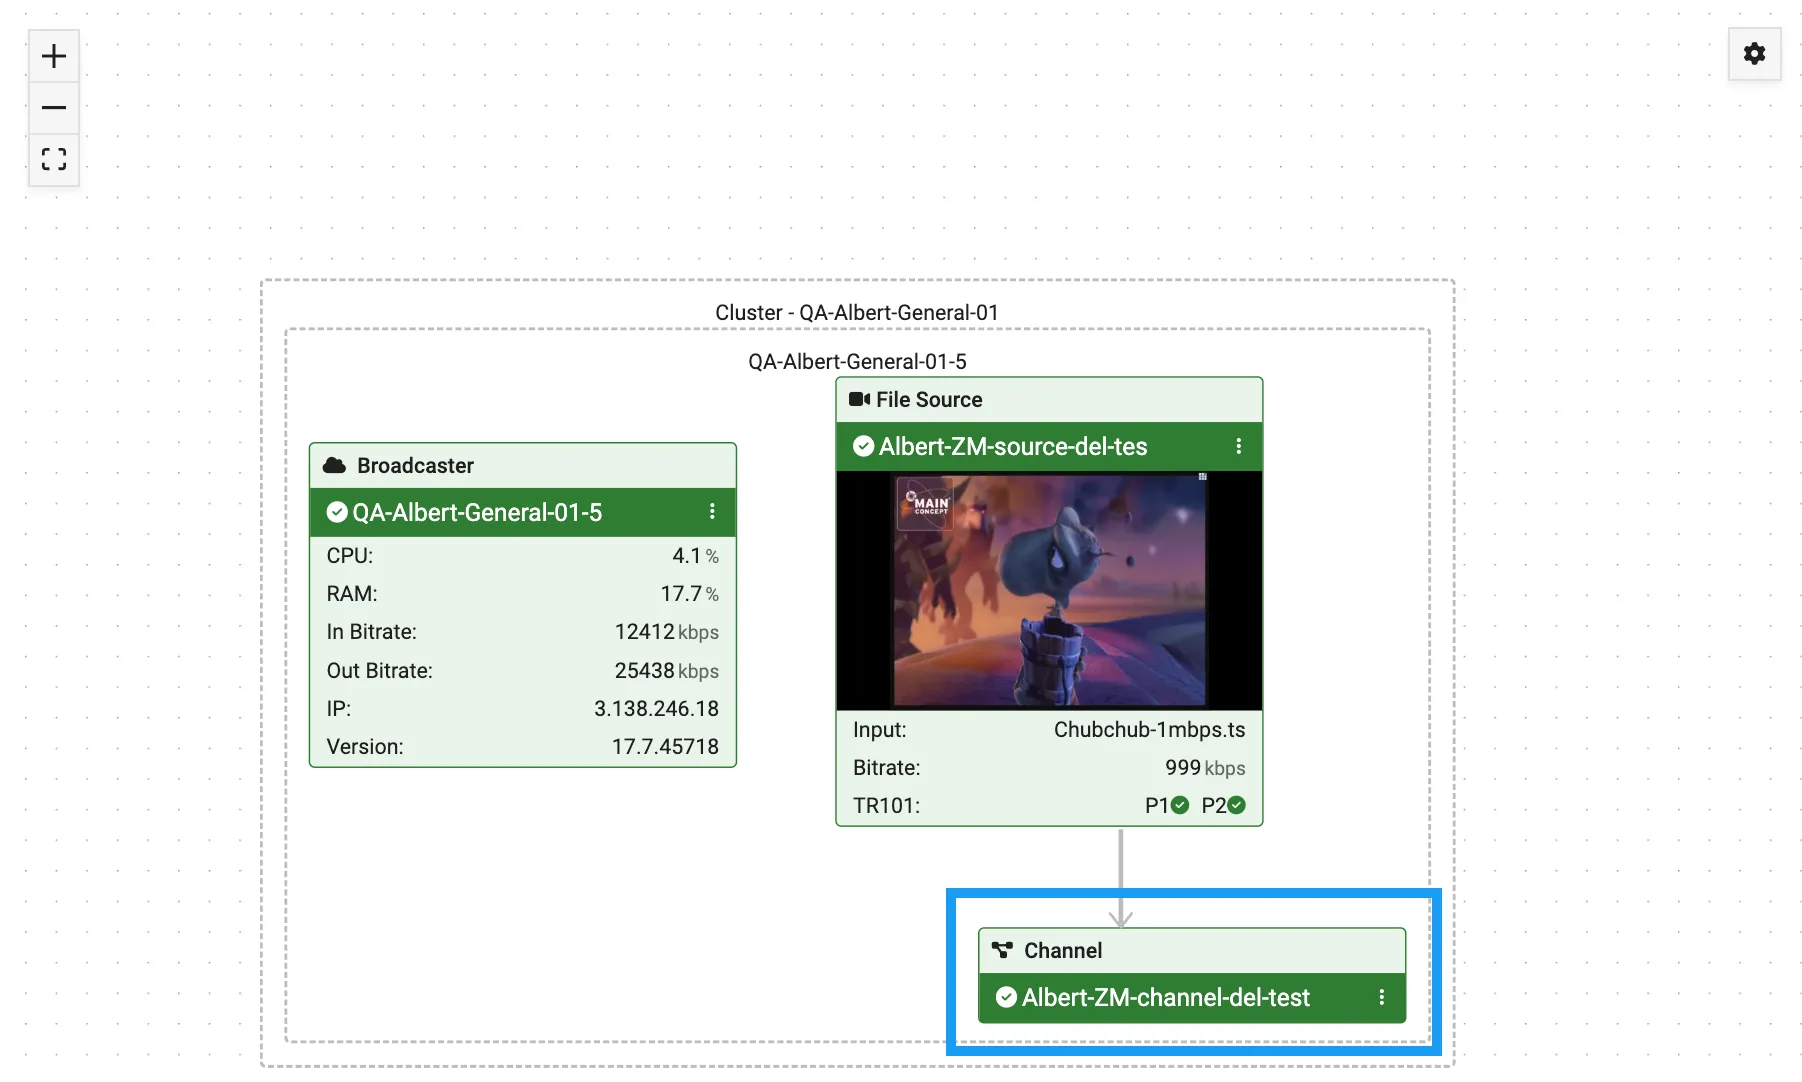
Task: Click the File Source camera icon
Action: (x=859, y=399)
